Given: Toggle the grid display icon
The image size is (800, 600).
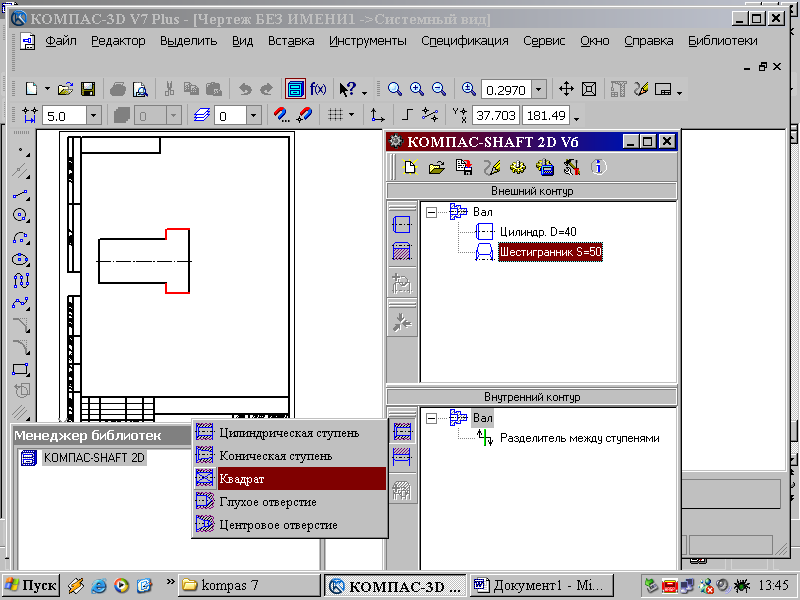Looking at the screenshot, I should [335, 115].
